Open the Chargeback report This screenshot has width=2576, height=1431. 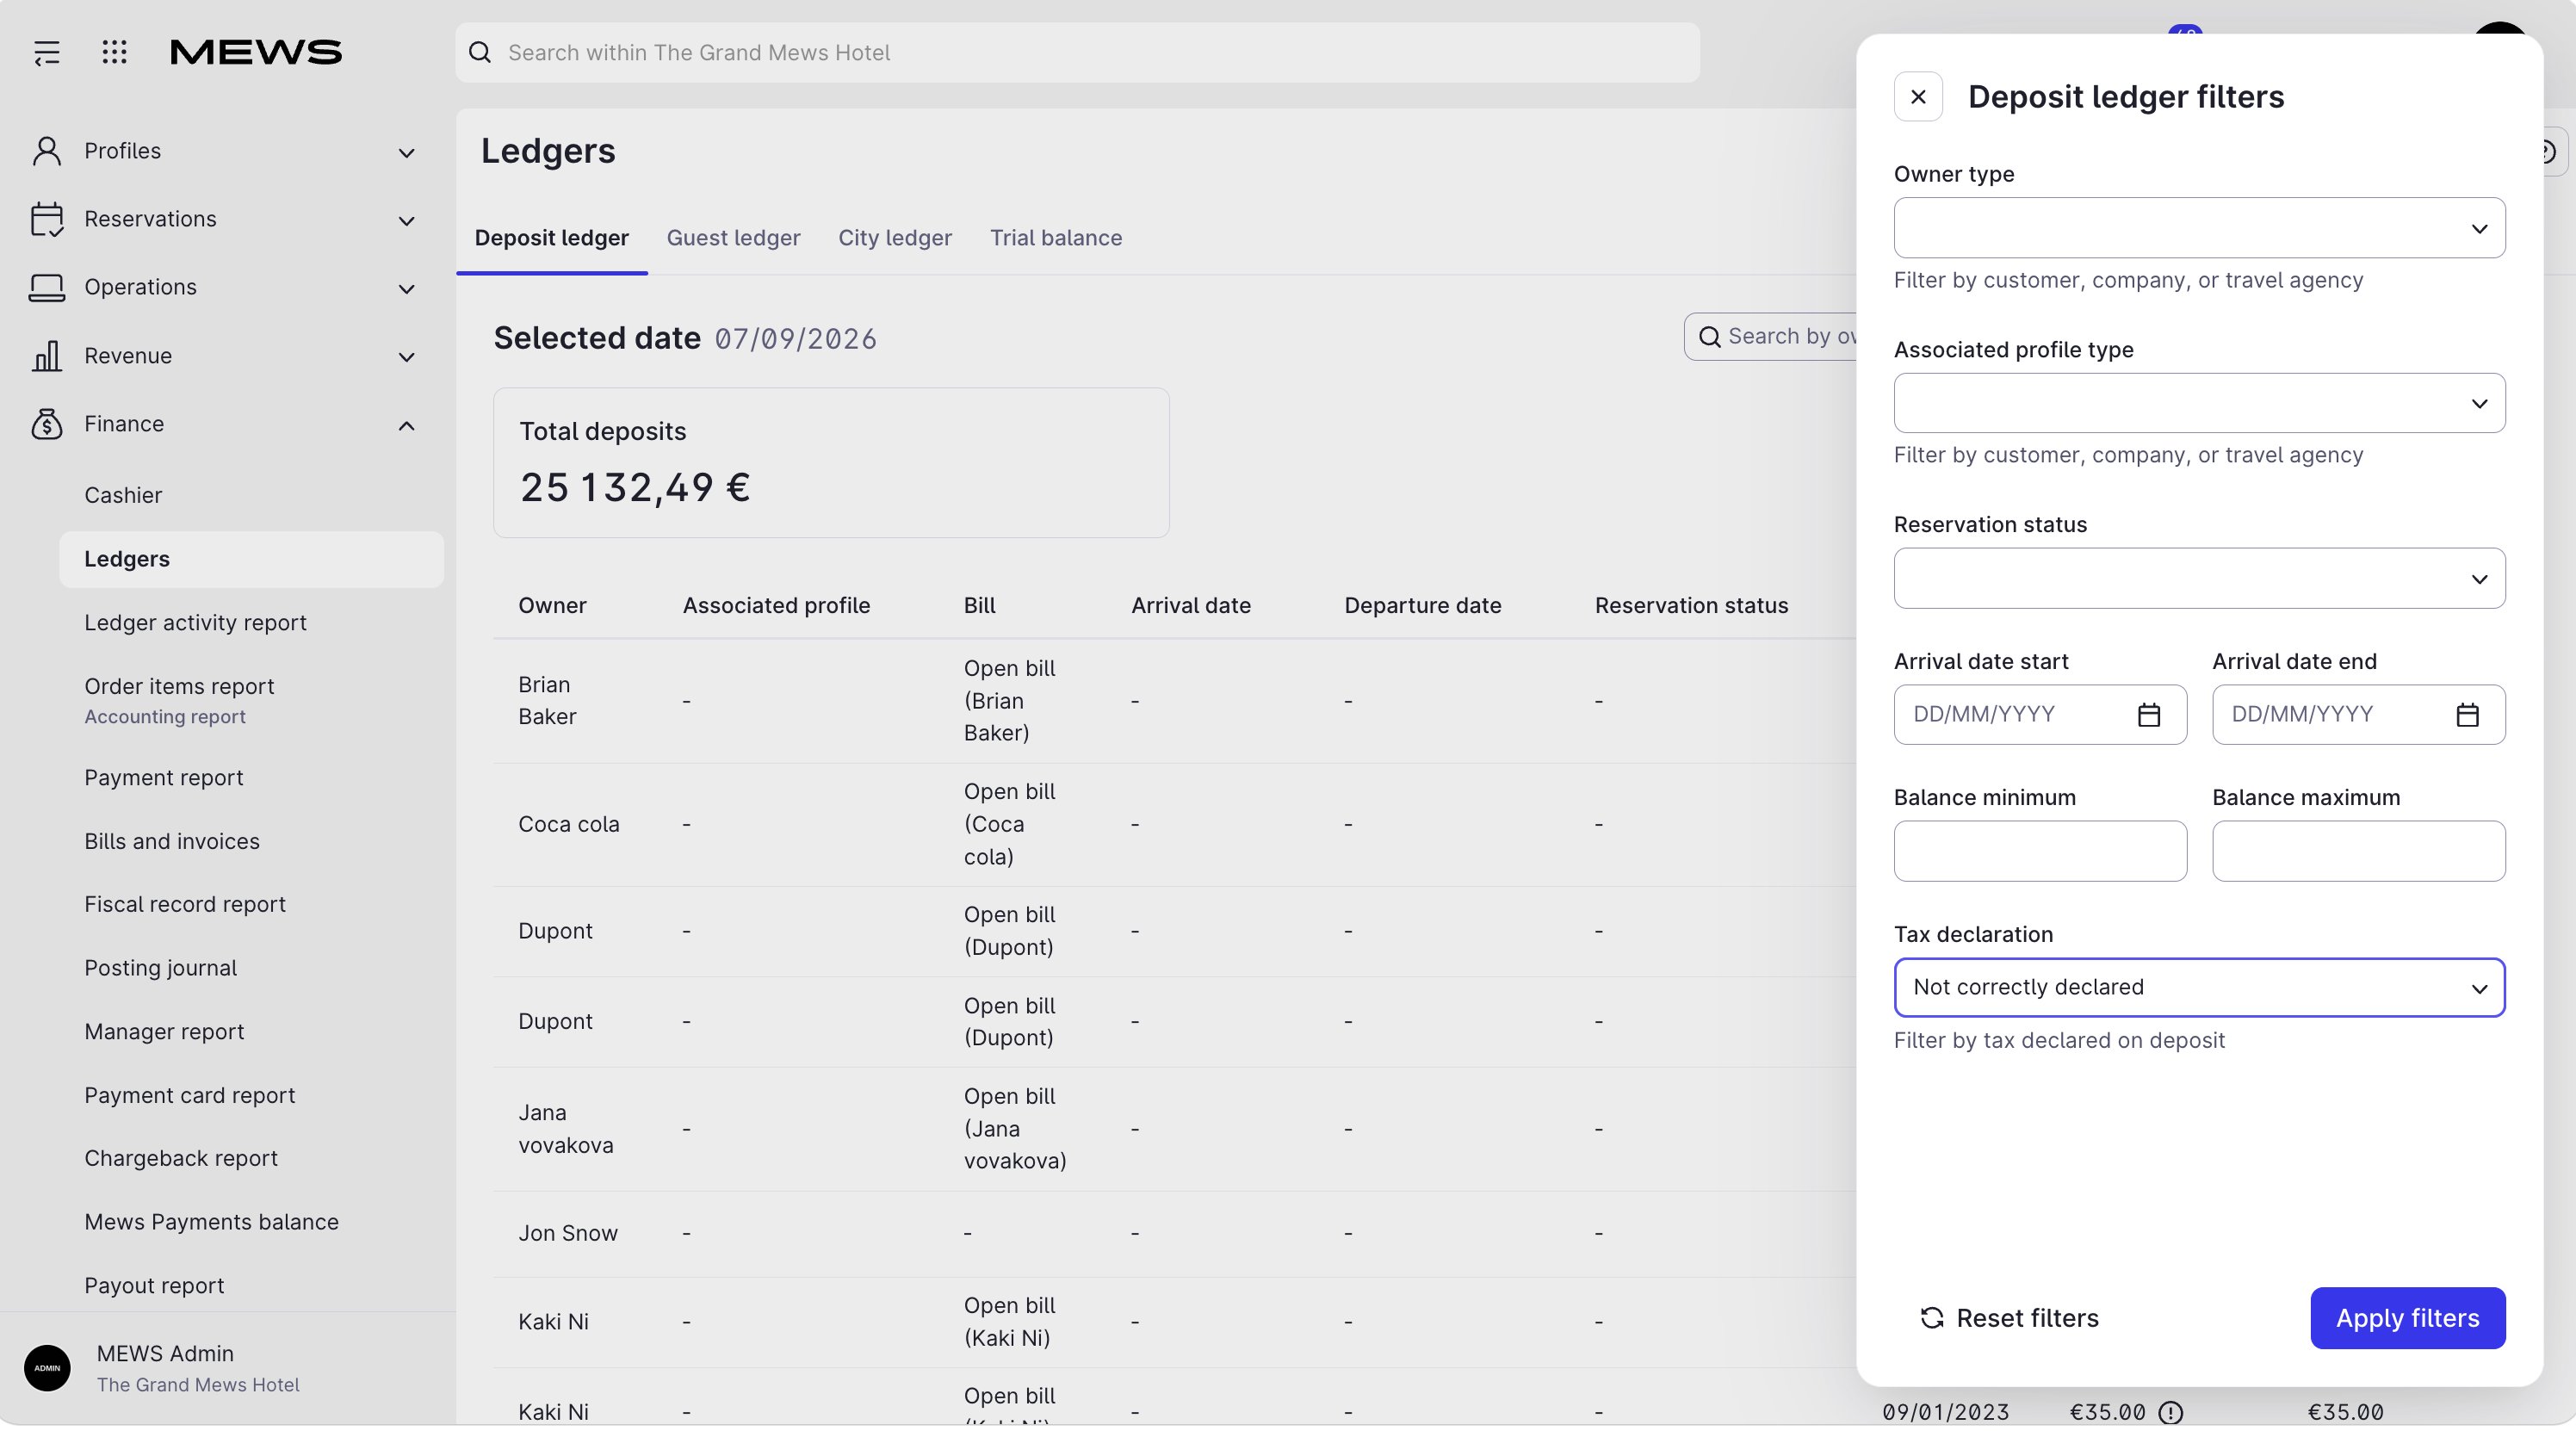(181, 1158)
